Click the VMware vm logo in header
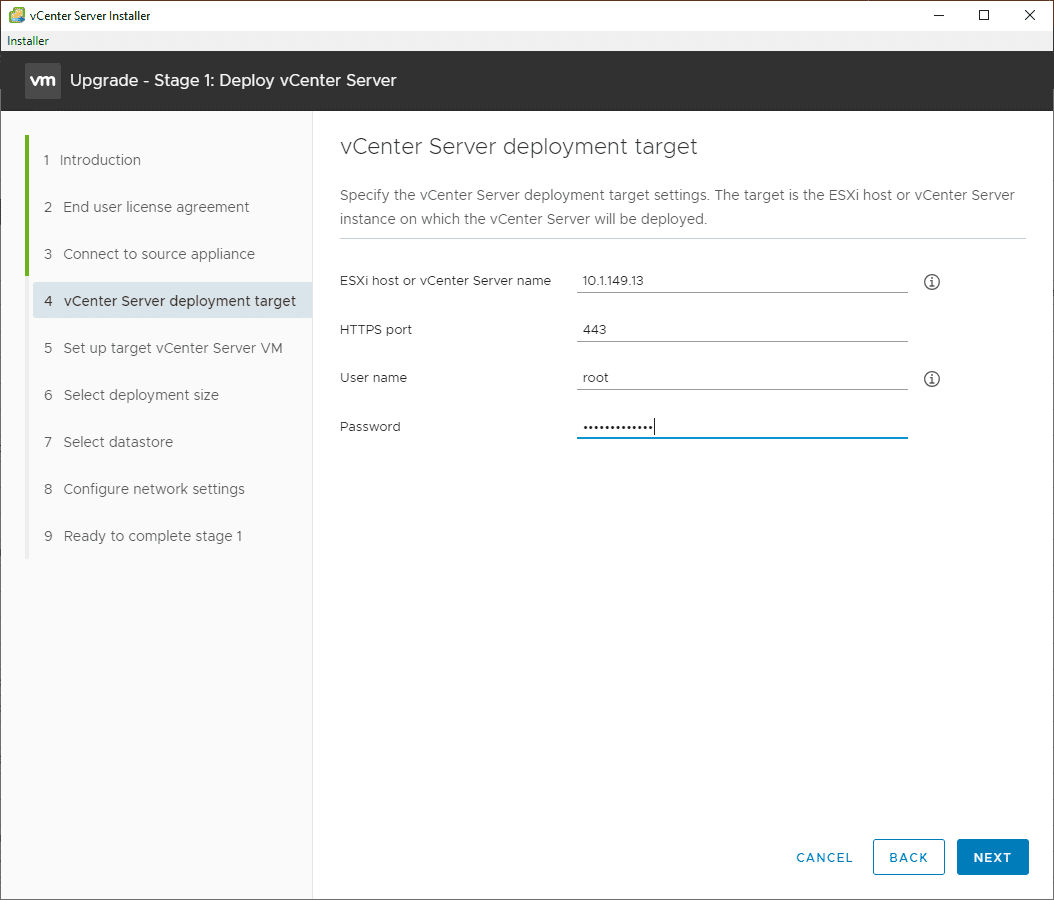This screenshot has width=1054, height=900. (43, 81)
